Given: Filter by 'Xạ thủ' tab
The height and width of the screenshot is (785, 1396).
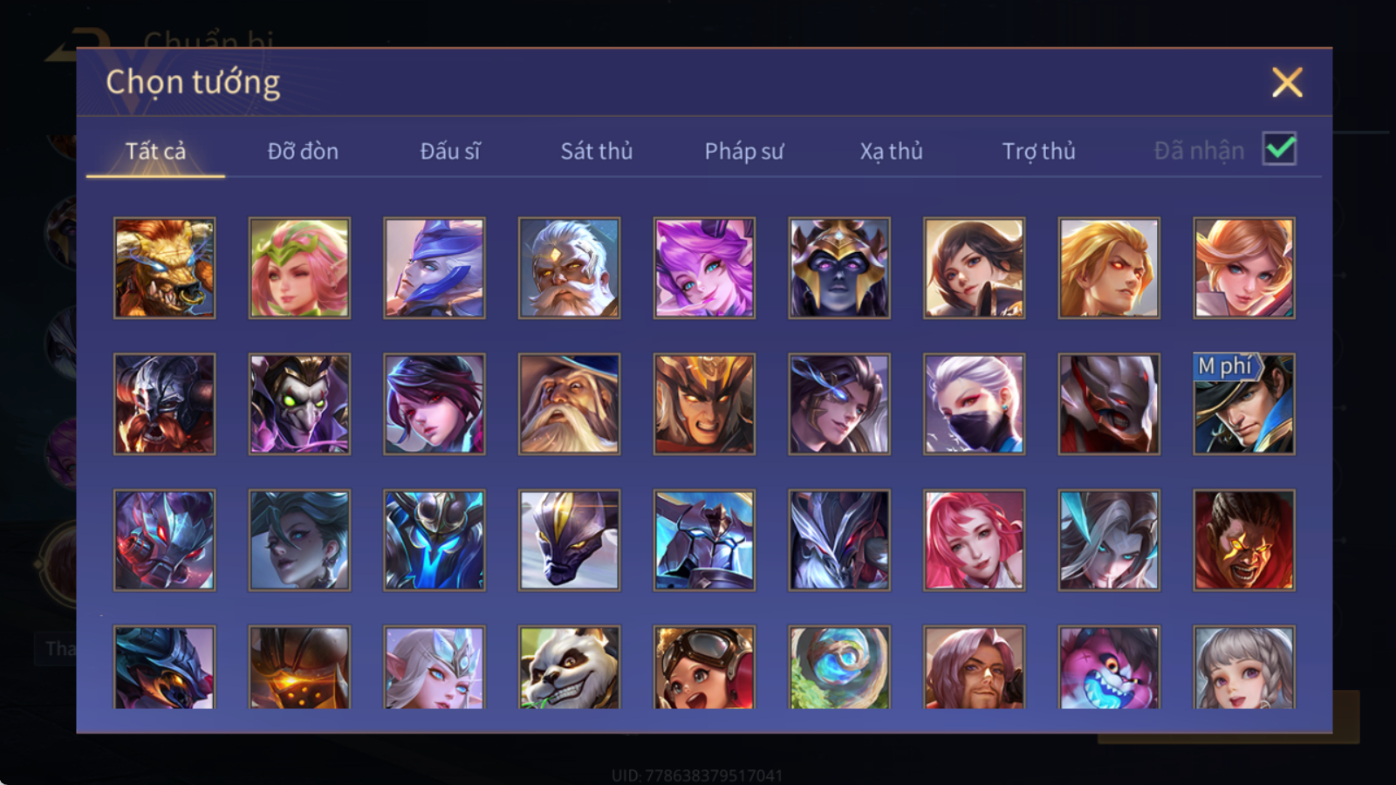Looking at the screenshot, I should (x=891, y=151).
